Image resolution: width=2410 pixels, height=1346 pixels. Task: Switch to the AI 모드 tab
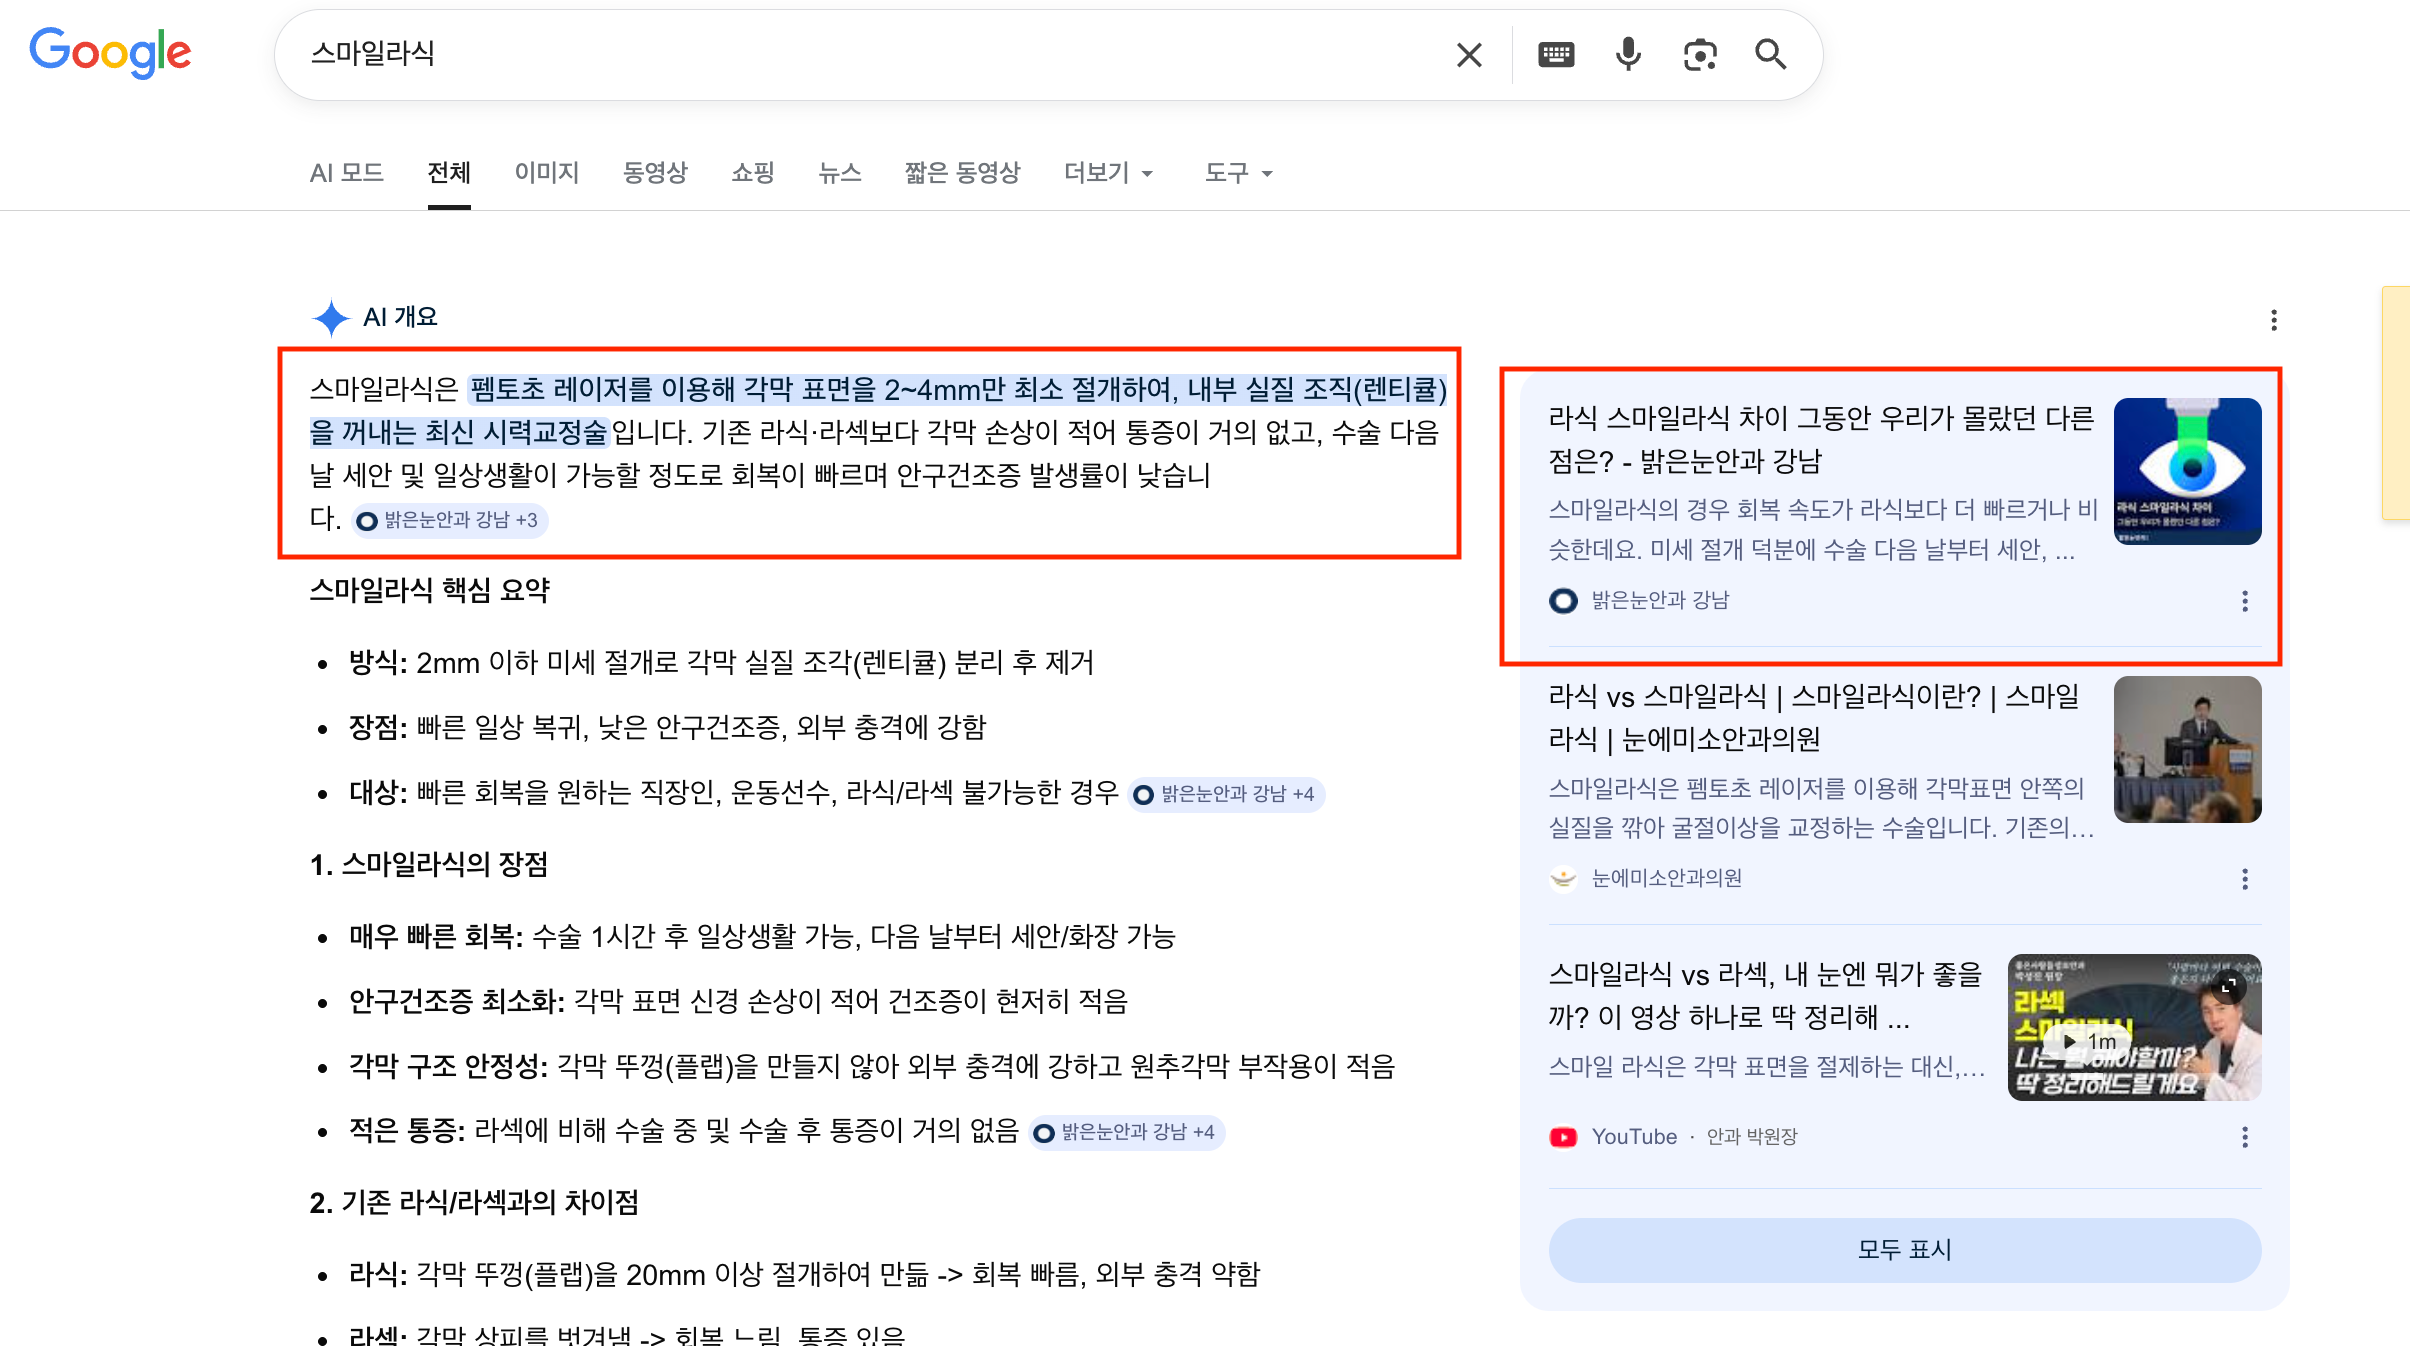click(346, 173)
